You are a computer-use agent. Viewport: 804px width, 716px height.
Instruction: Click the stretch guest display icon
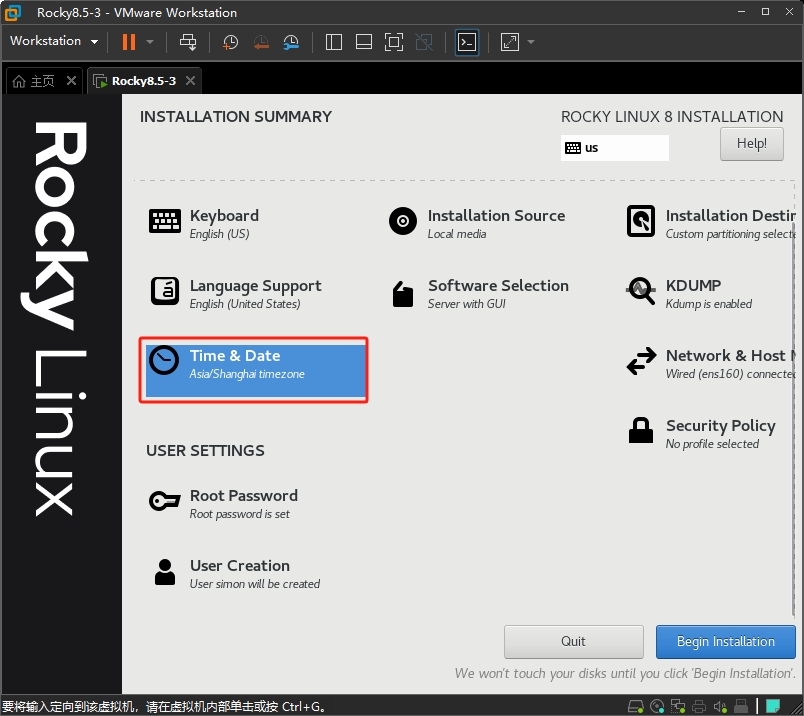tap(510, 42)
